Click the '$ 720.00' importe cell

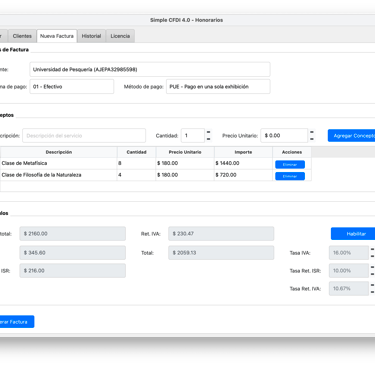tap(243, 175)
